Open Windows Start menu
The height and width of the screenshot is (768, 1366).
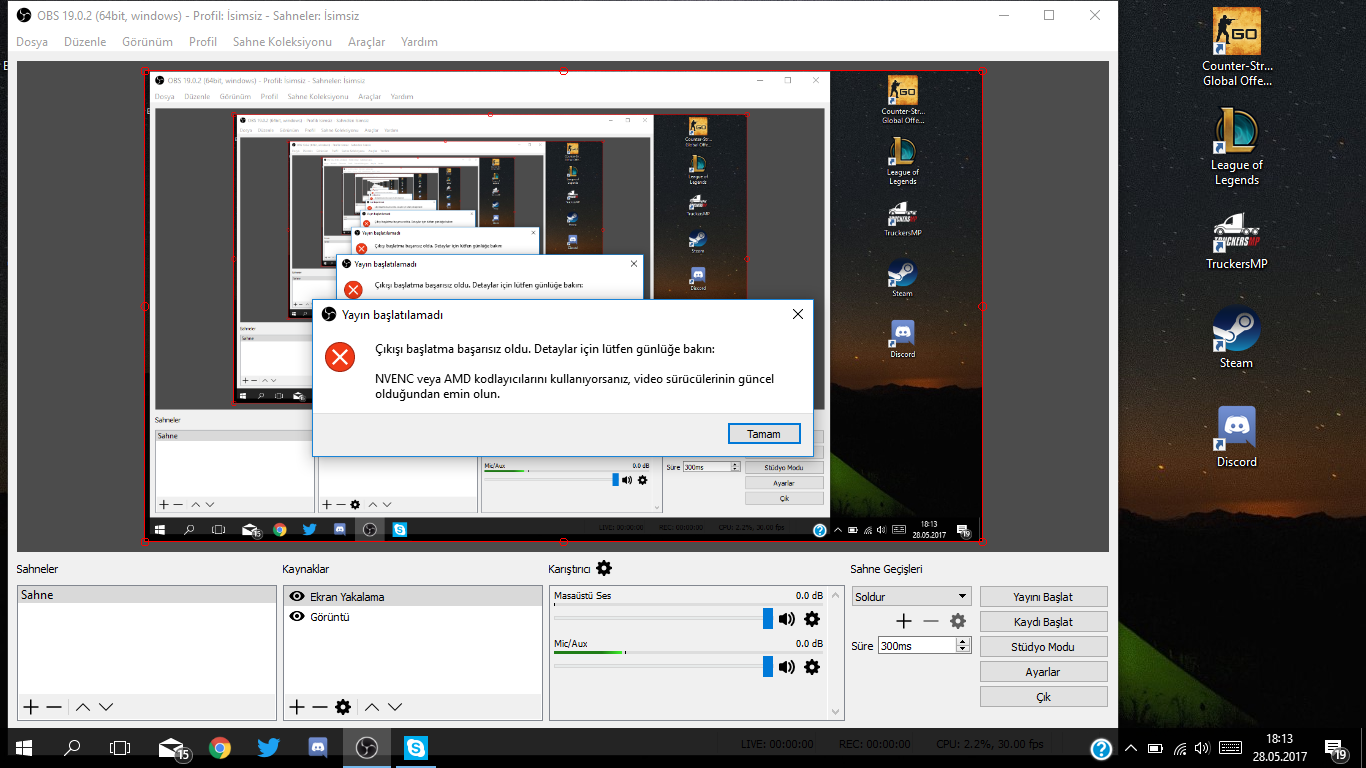pyautogui.click(x=24, y=747)
